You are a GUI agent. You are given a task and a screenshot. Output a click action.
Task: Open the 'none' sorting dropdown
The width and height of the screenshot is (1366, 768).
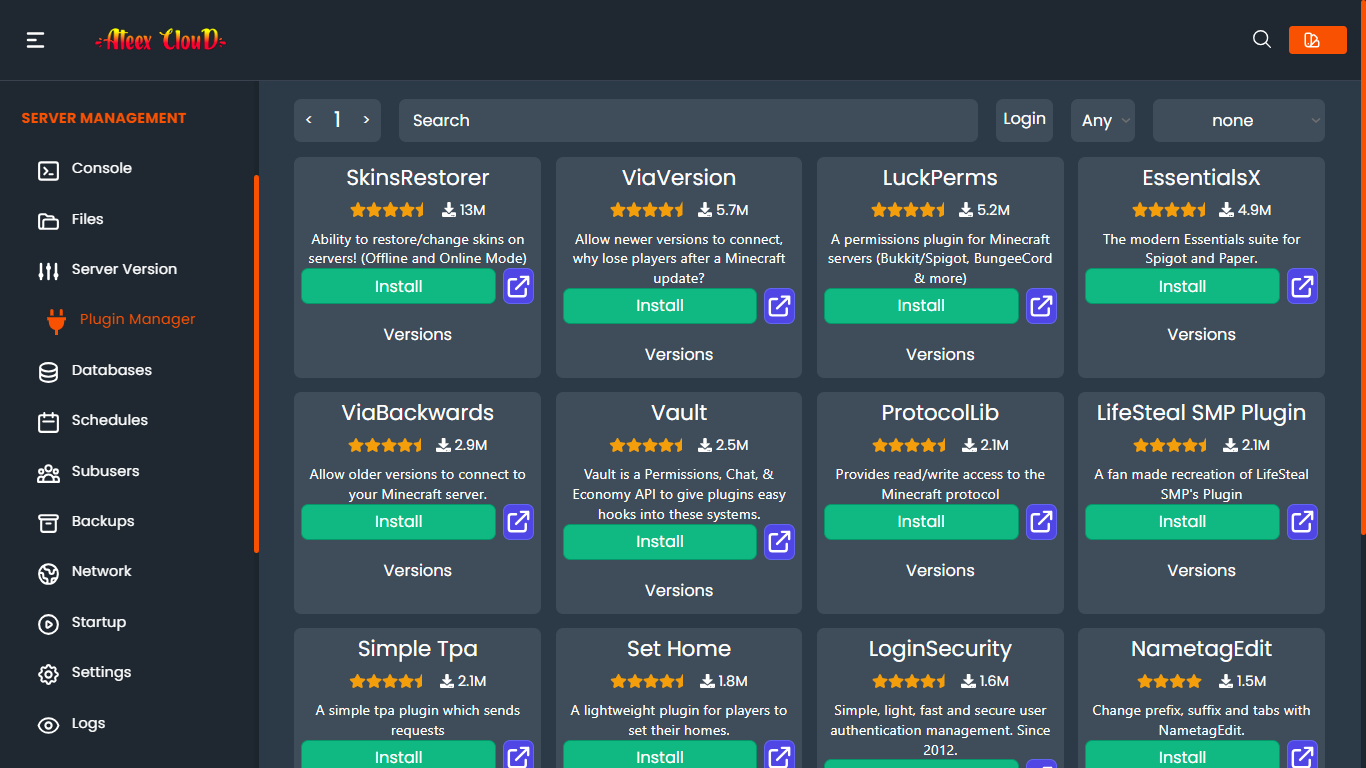pos(1238,119)
